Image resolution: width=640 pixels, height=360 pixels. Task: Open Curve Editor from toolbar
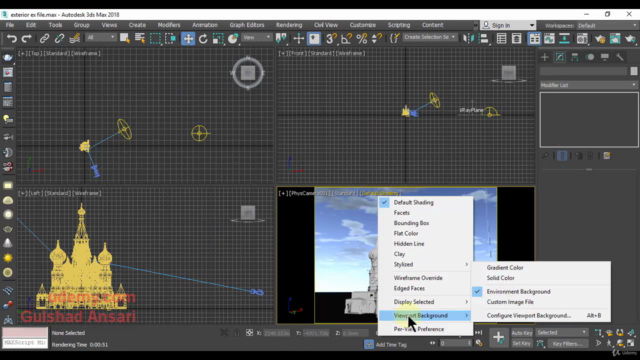point(549,38)
